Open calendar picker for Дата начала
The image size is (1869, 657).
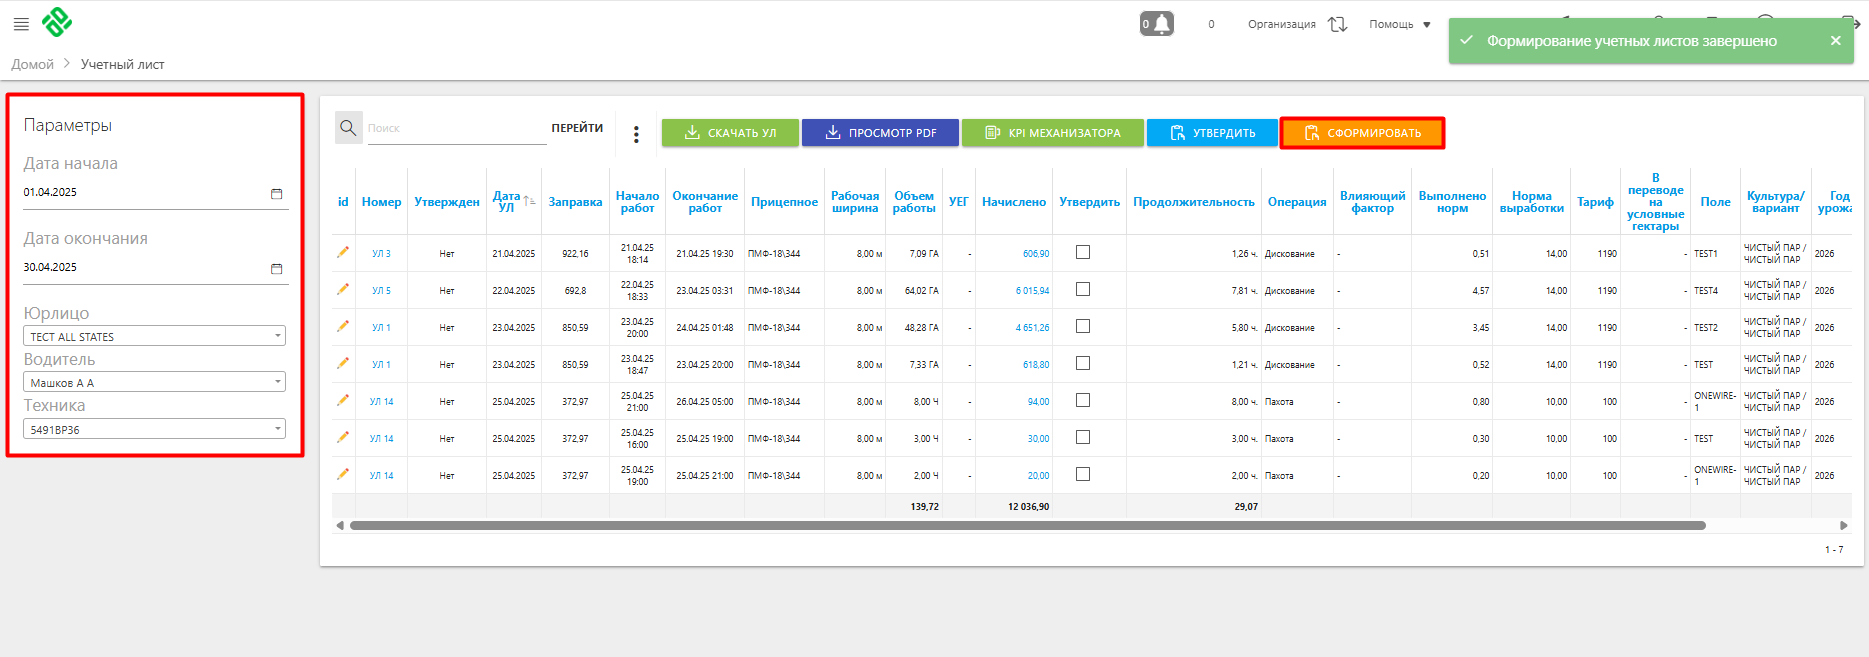(x=277, y=193)
